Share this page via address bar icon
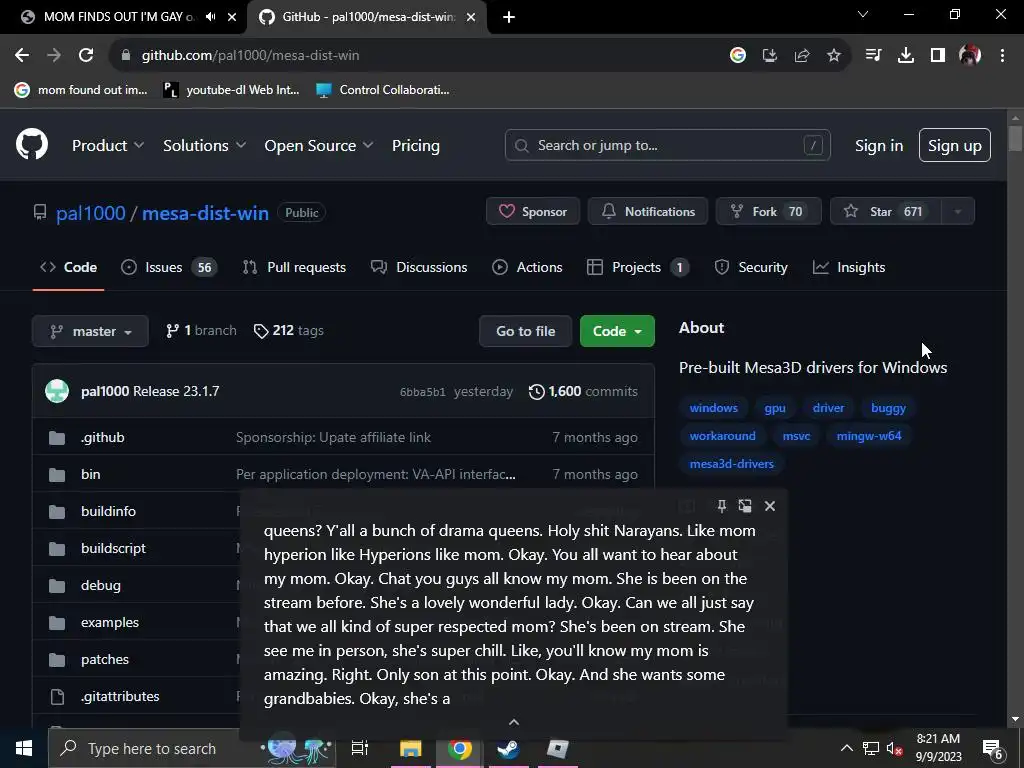Image resolution: width=1024 pixels, height=768 pixels. pyautogui.click(x=802, y=56)
